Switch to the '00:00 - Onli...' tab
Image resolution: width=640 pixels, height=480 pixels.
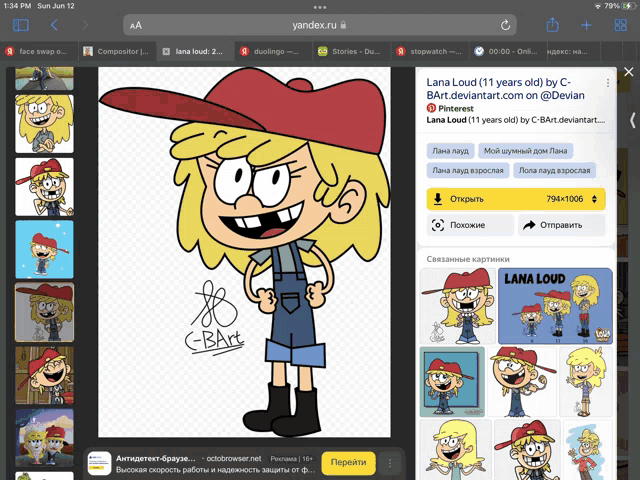(508, 51)
